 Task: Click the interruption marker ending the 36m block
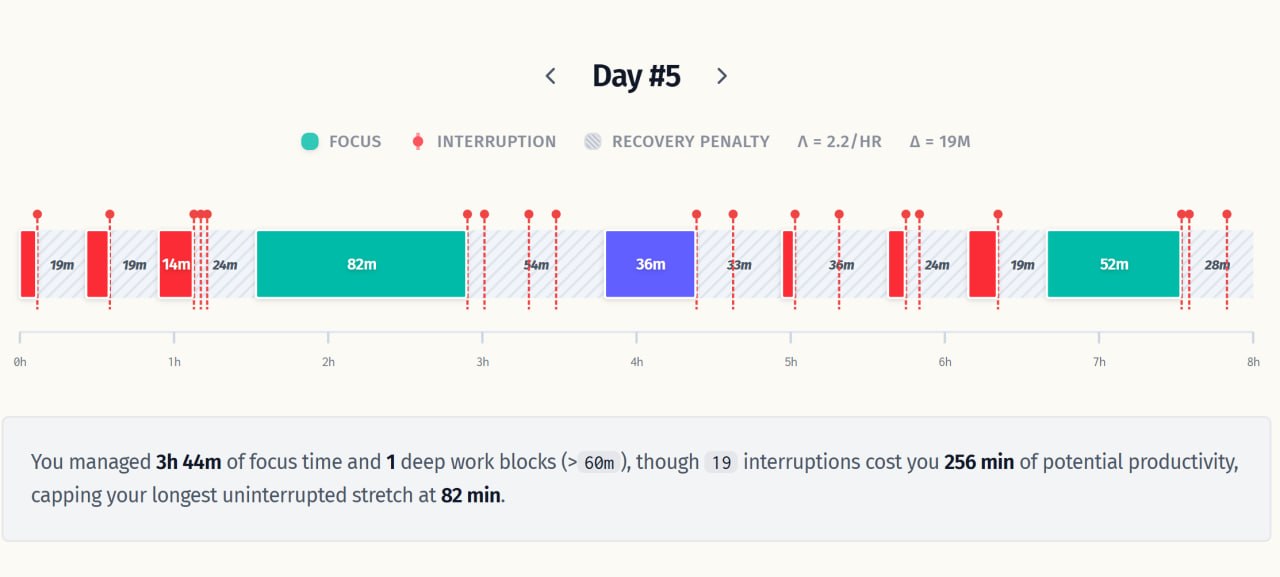(x=697, y=214)
